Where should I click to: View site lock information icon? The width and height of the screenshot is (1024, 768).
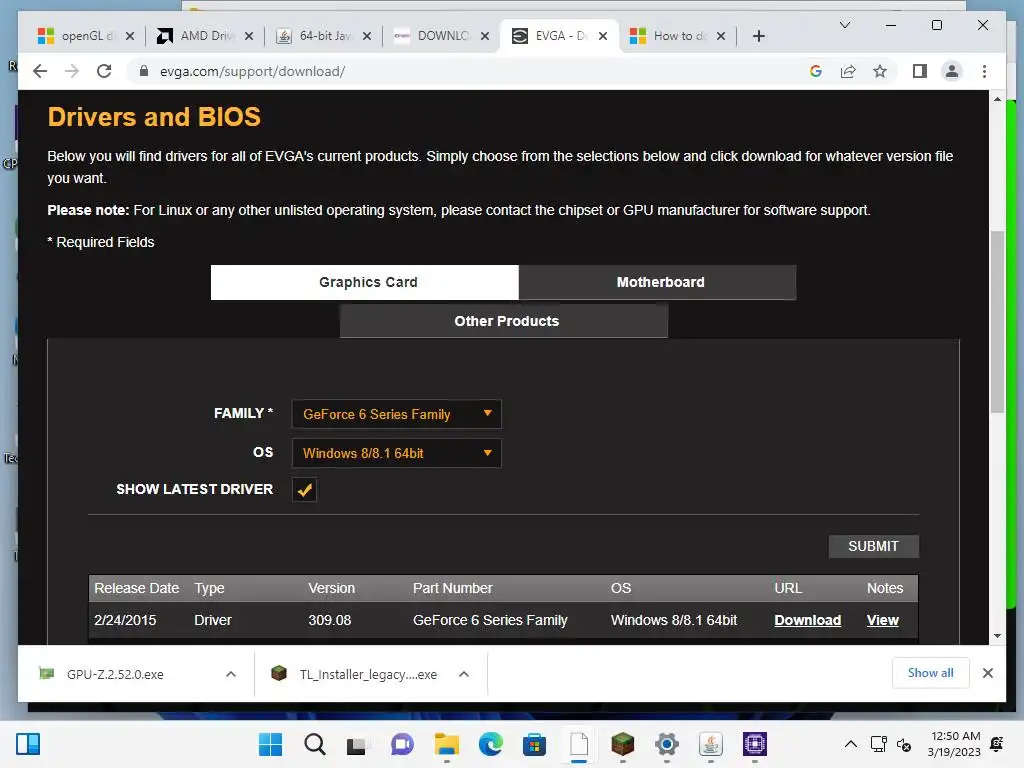point(144,71)
